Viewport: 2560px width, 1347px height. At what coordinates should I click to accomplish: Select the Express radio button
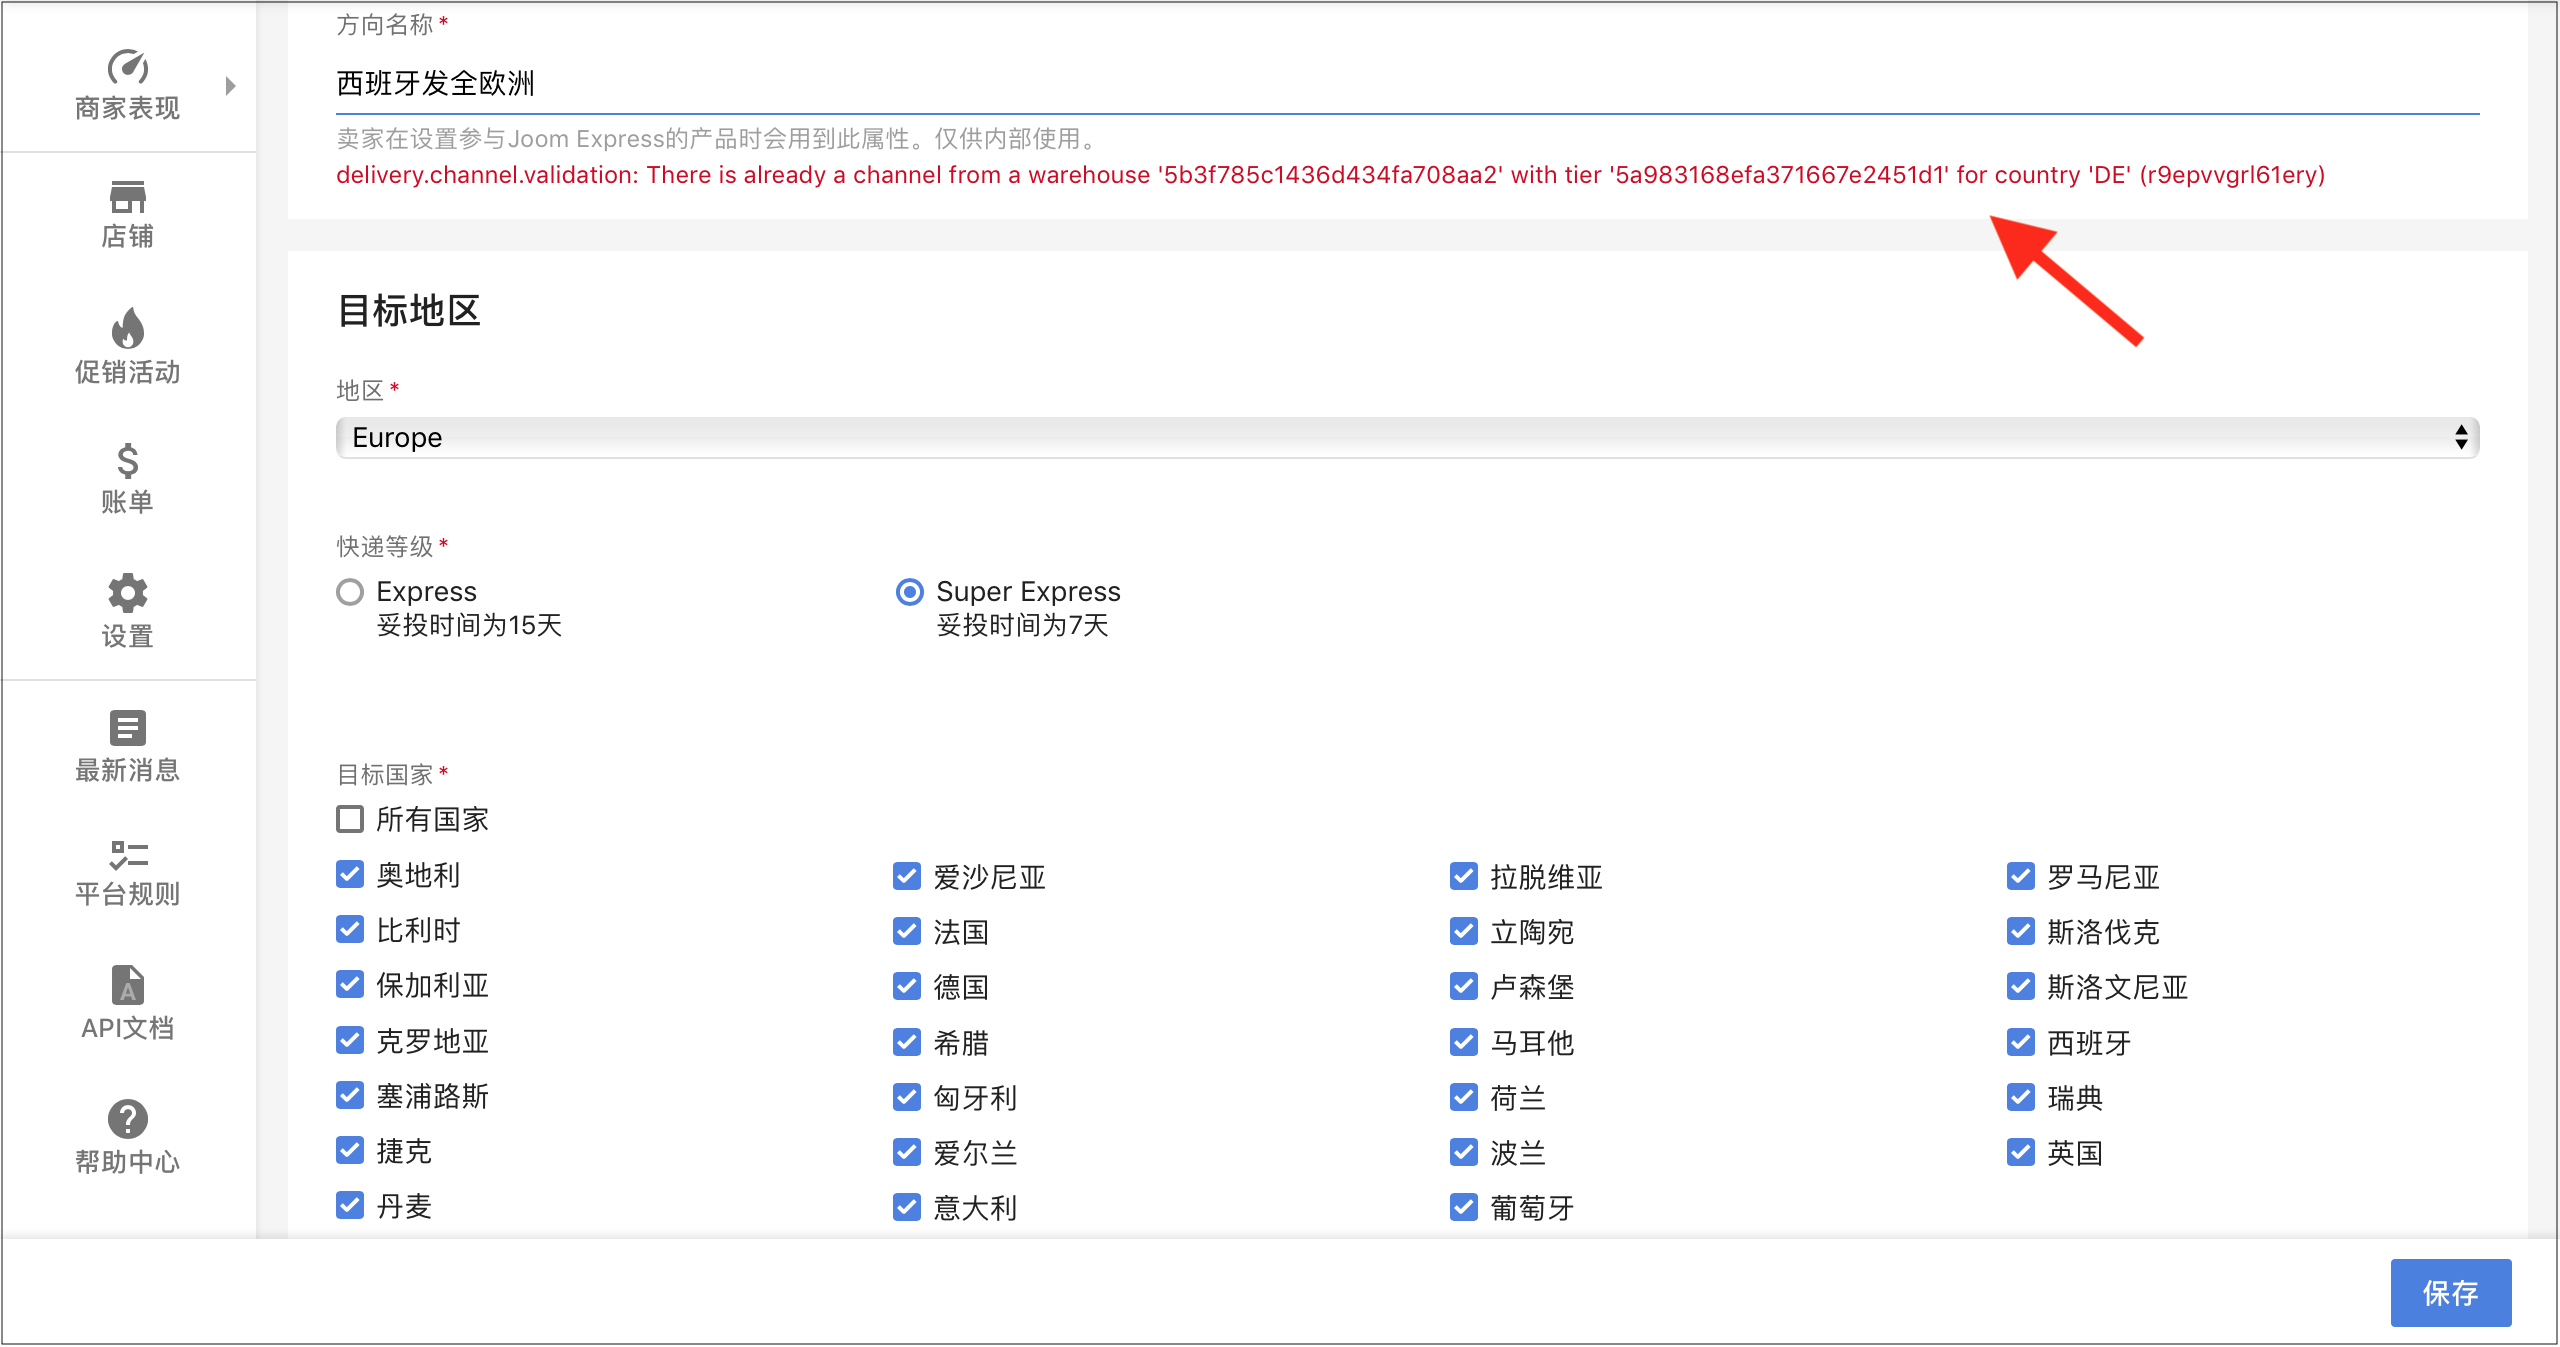coord(350,592)
